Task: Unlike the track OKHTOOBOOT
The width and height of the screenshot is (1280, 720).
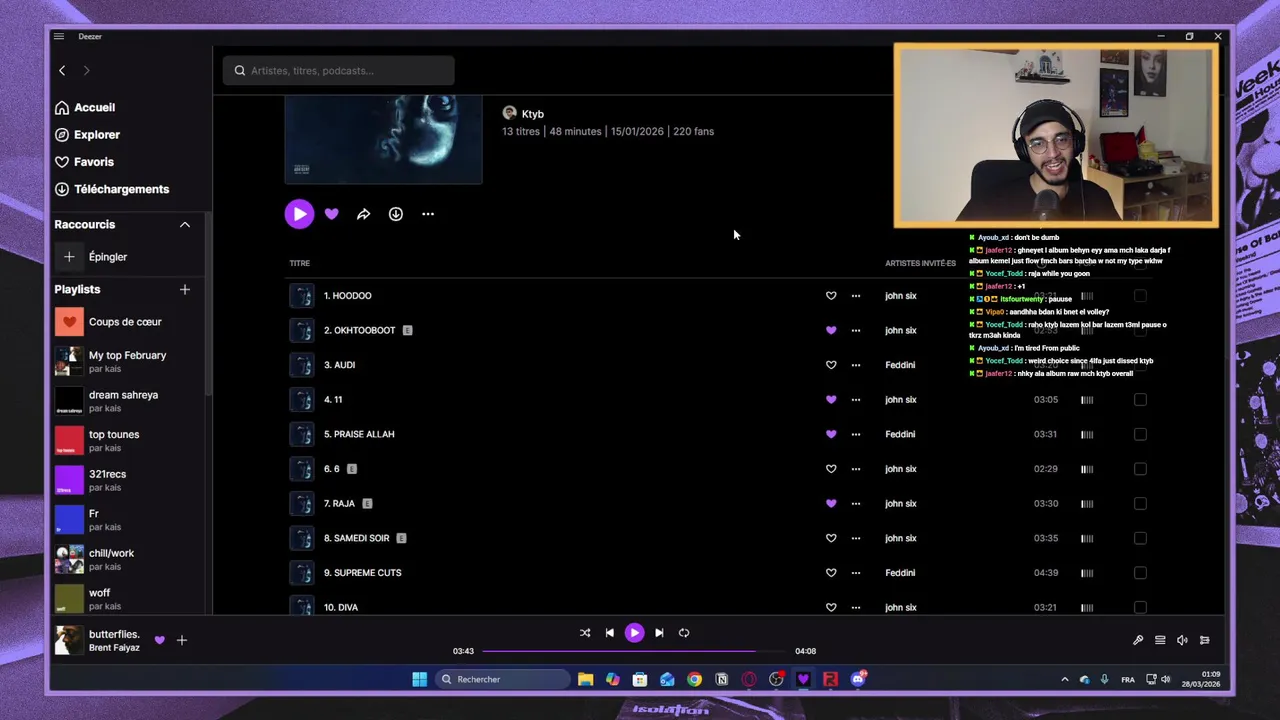Action: 831,330
